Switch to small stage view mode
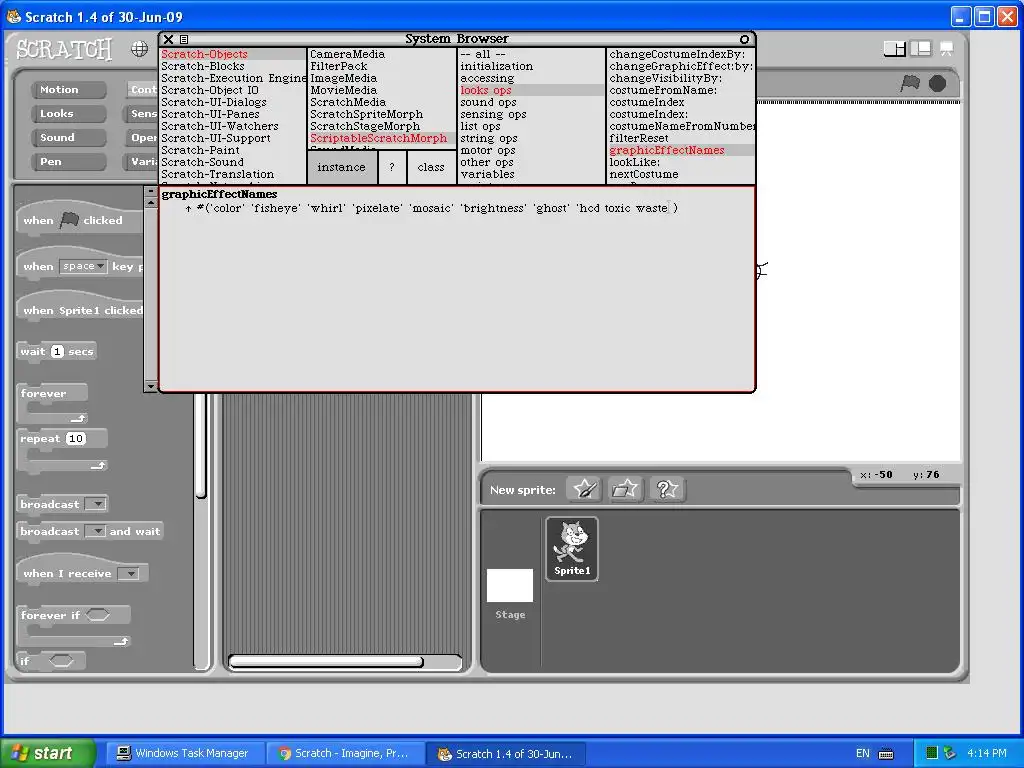This screenshot has width=1024, height=768. point(895,48)
